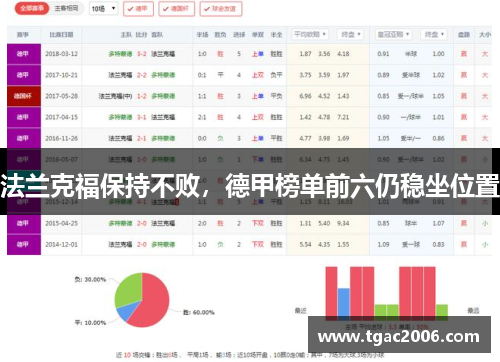Click the handicap 受半球 in the 2017-10-21 row
Screen dimensions: 500x362
pyautogui.click(x=411, y=75)
